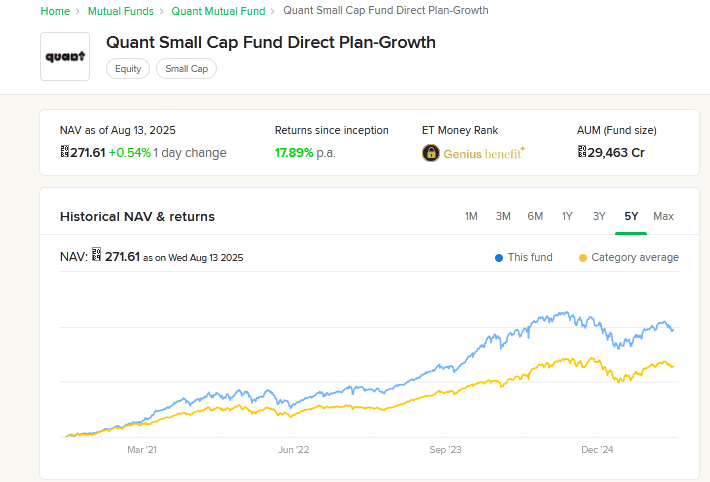Screen dimensions: 710x482
Task: Open the Home breadcrumb link
Action: (55, 11)
